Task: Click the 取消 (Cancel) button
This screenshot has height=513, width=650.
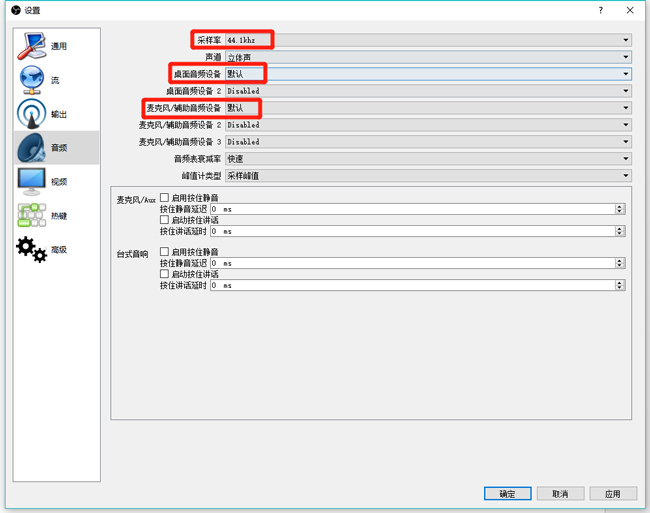Action: [x=560, y=494]
